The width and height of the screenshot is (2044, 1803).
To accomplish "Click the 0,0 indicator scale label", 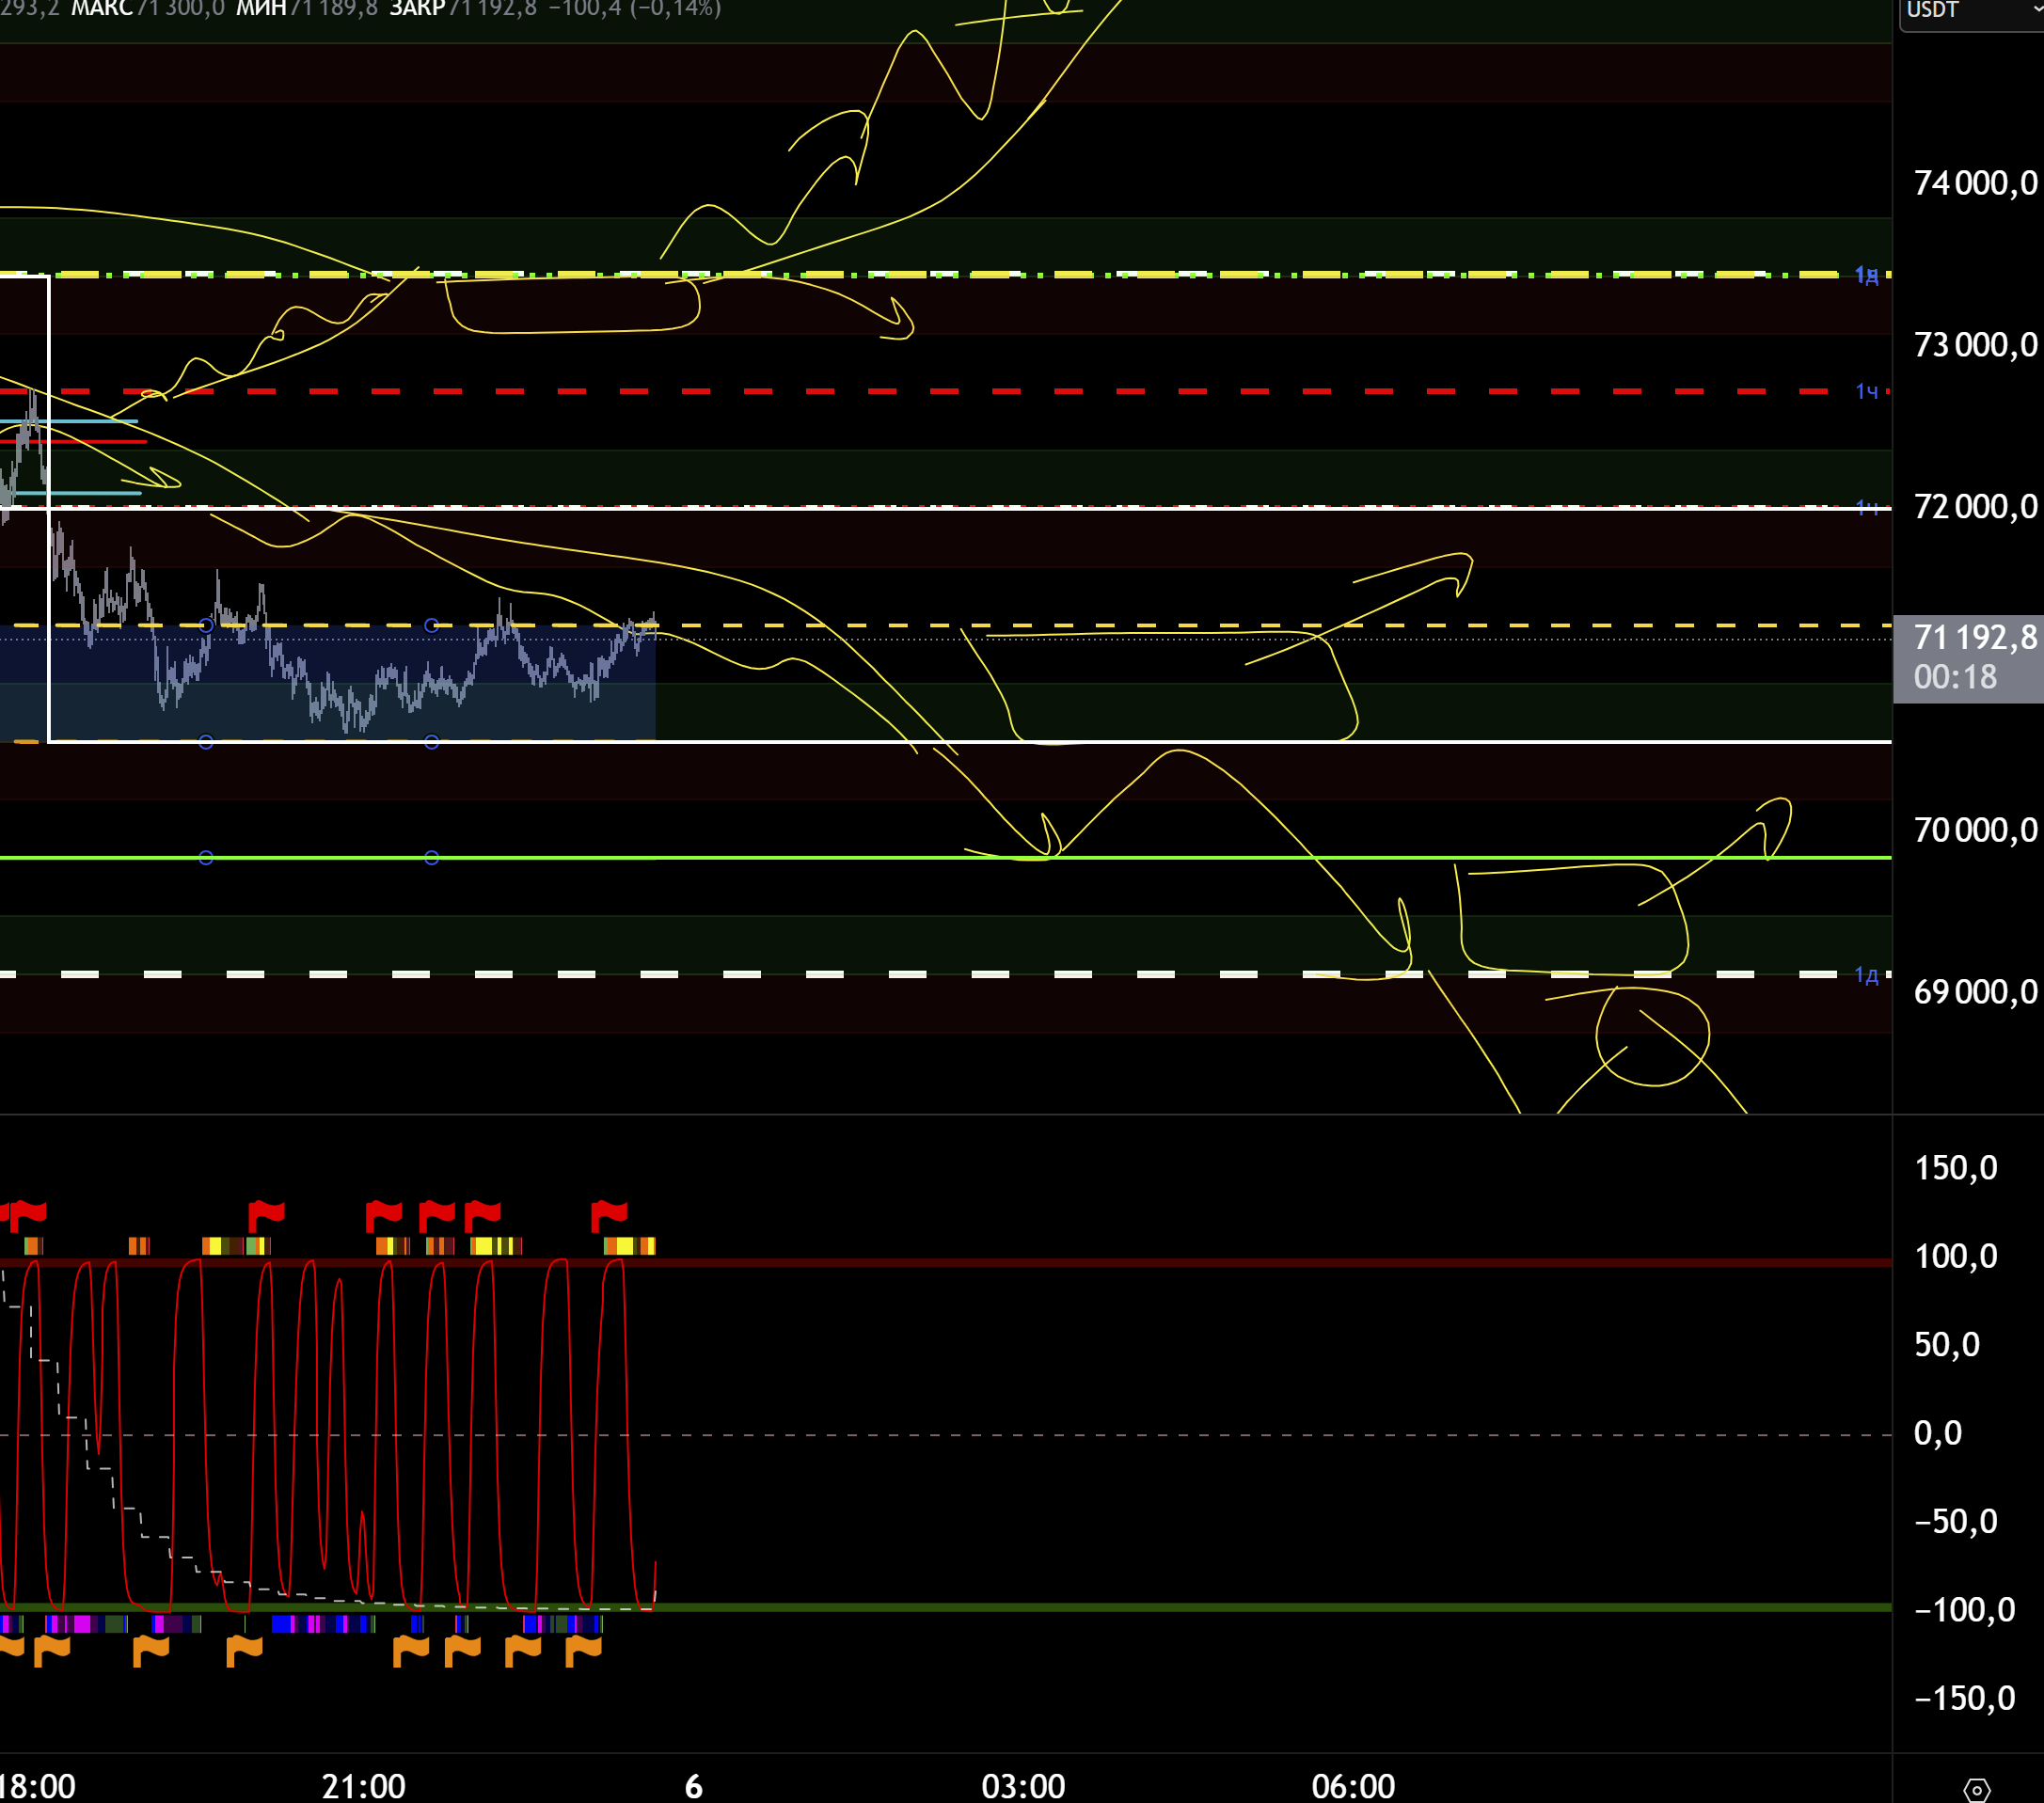I will click(x=1937, y=1433).
